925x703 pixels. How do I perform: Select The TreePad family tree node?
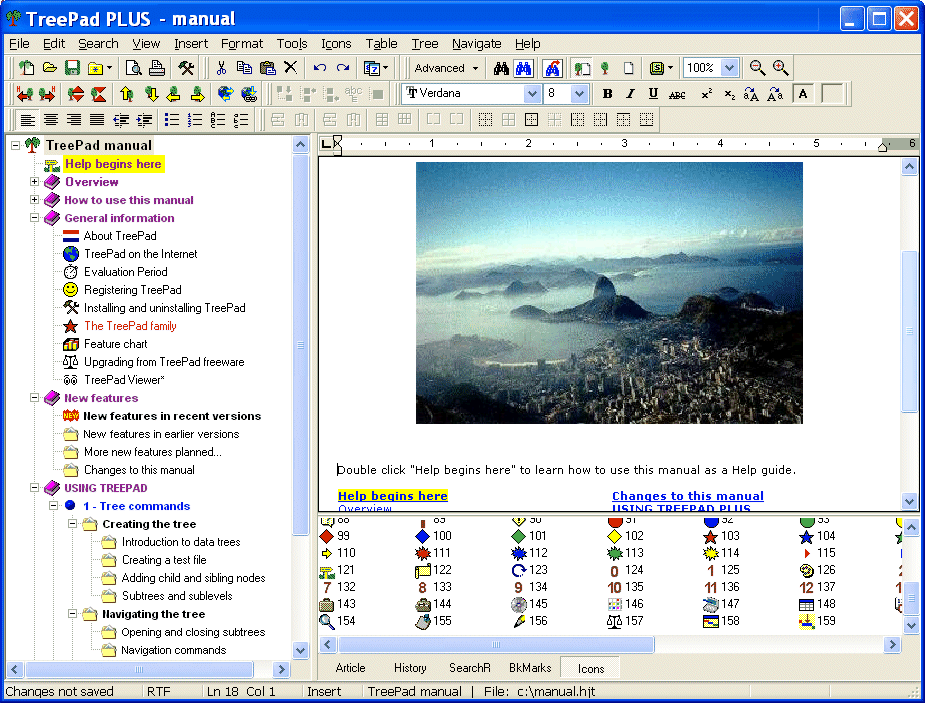130,326
